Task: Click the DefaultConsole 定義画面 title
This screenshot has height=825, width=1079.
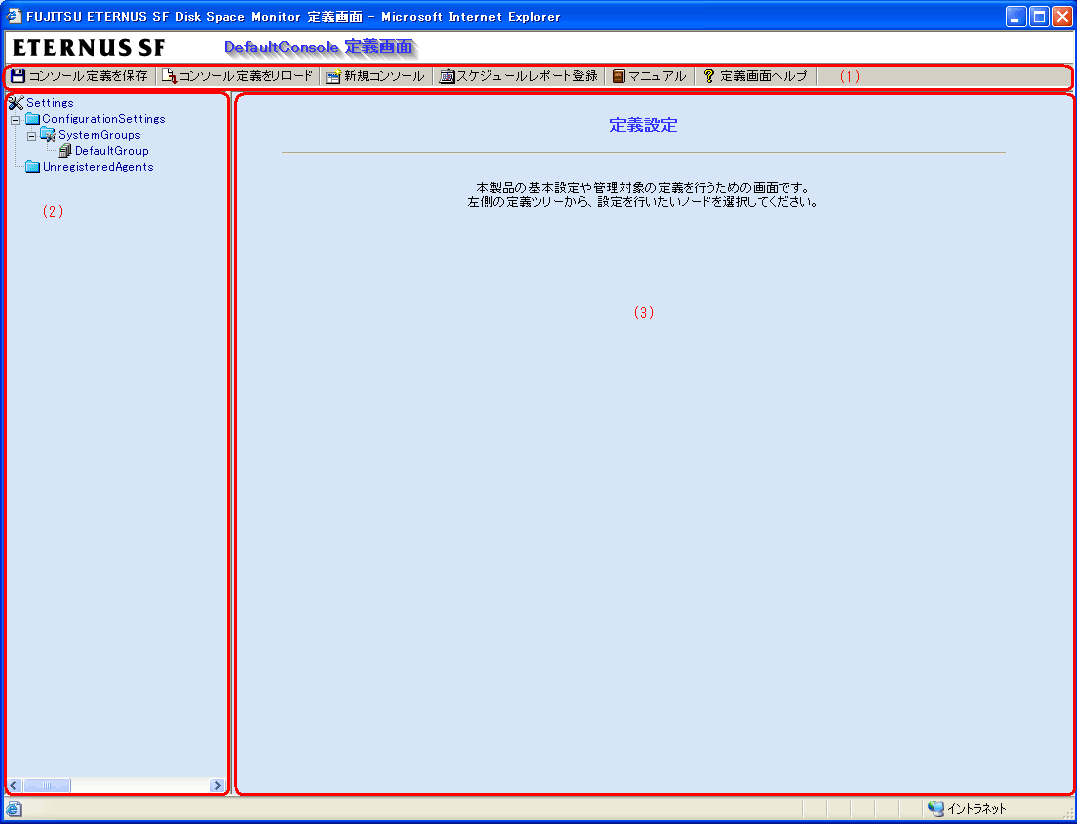Action: pyautogui.click(x=319, y=47)
